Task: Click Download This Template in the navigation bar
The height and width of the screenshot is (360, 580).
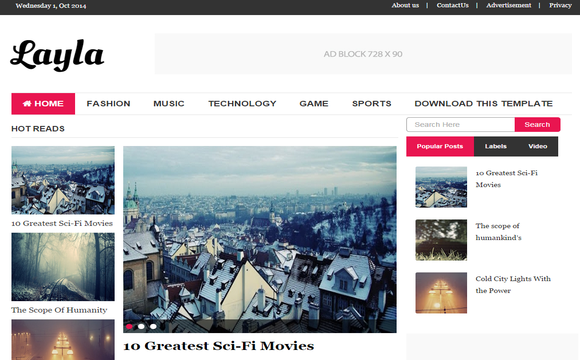Action: coord(483,104)
